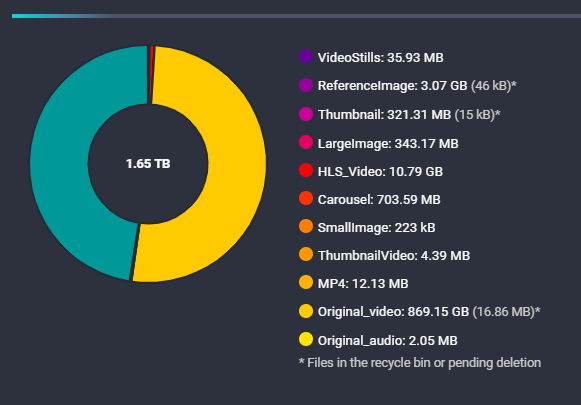Click the Original_audio bright yellow dot
The width and height of the screenshot is (581, 405).
coord(306,339)
